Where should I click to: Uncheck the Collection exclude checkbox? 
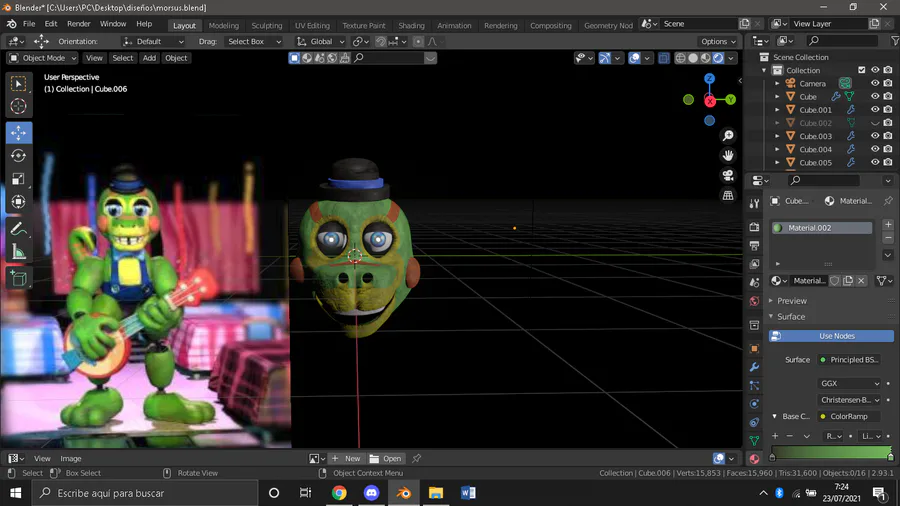pyautogui.click(x=862, y=70)
